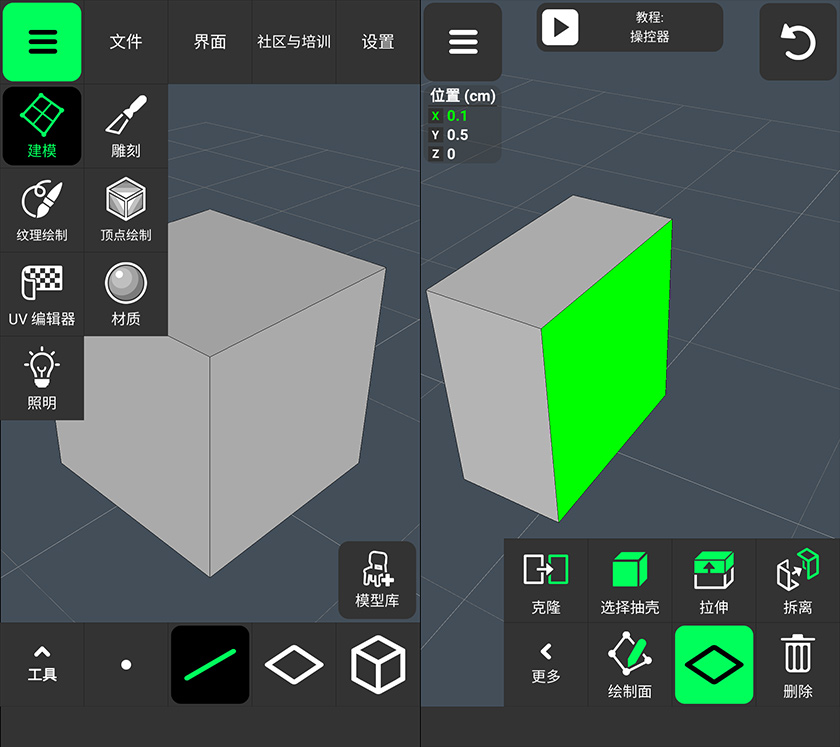Open the 照明 lighting panel
This screenshot has height=747, width=840.
pos(42,378)
